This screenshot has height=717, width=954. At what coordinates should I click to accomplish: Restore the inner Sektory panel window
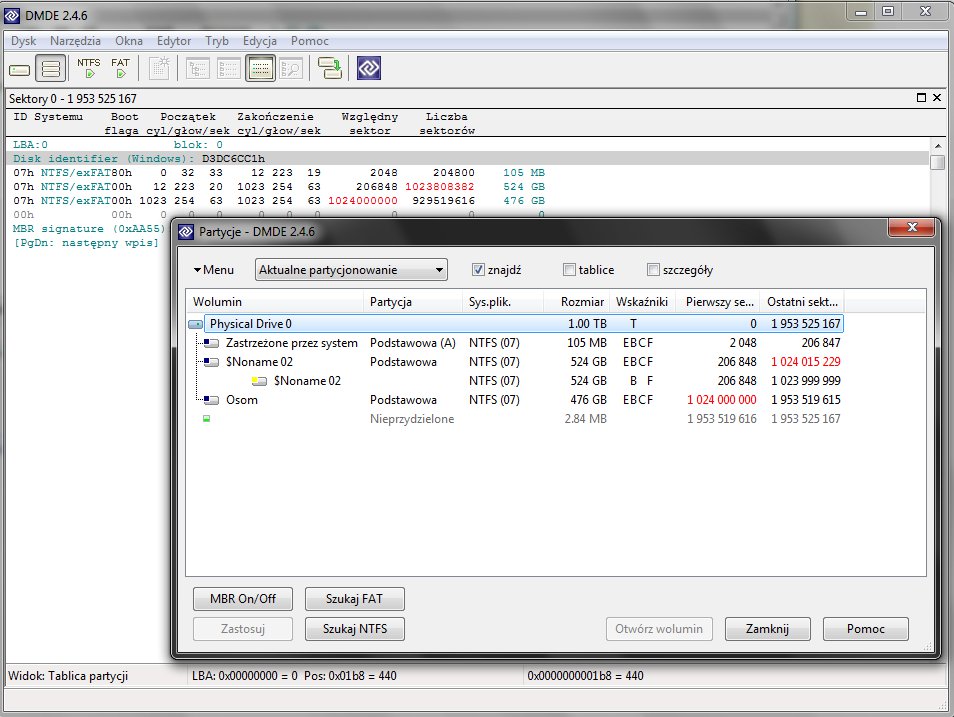click(921, 98)
